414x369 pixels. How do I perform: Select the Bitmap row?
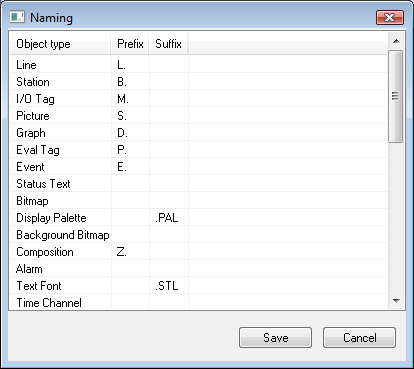coord(199,200)
